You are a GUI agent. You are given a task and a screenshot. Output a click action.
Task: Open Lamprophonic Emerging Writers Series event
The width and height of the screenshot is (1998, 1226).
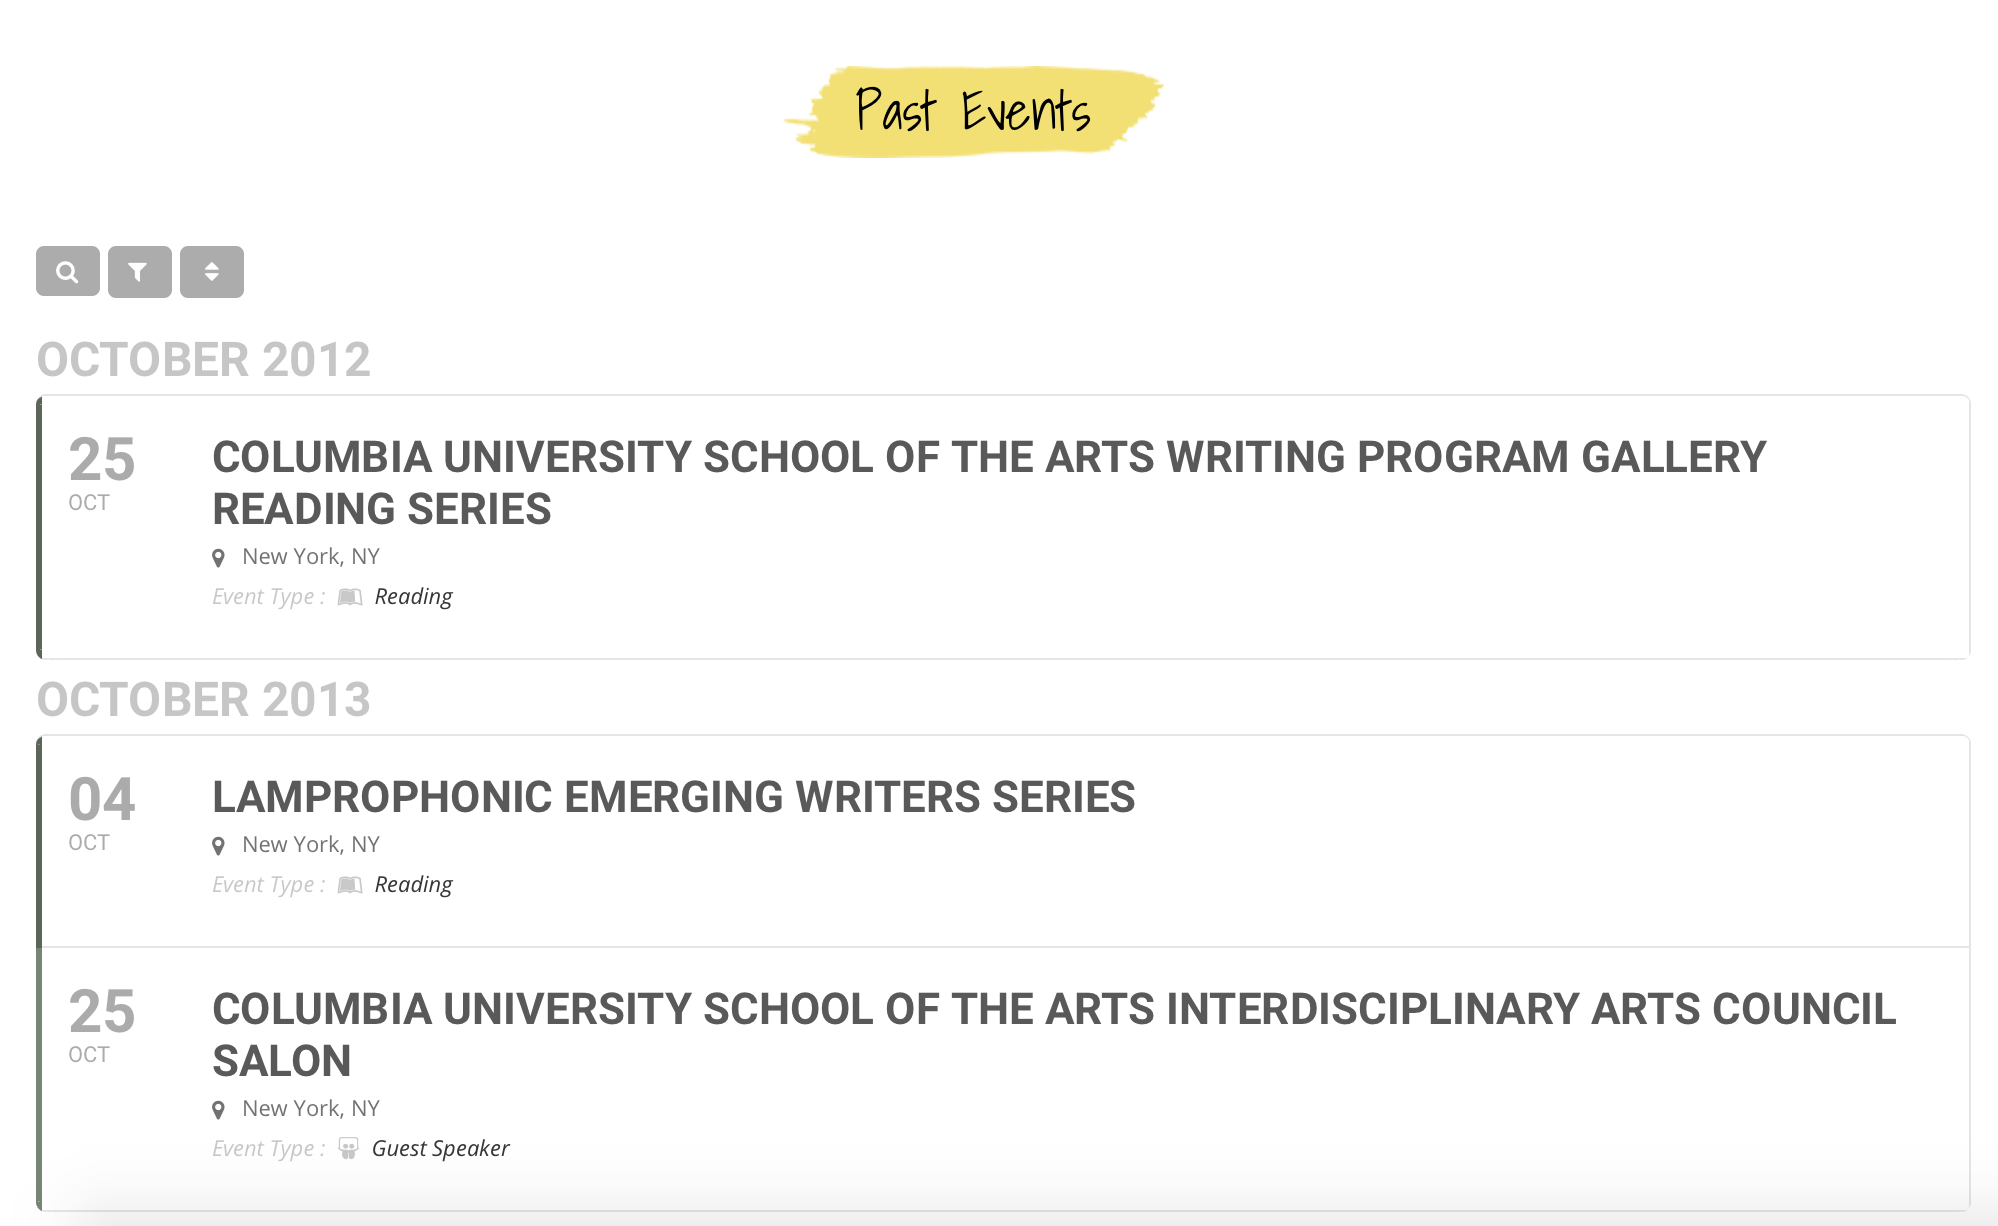click(x=673, y=797)
